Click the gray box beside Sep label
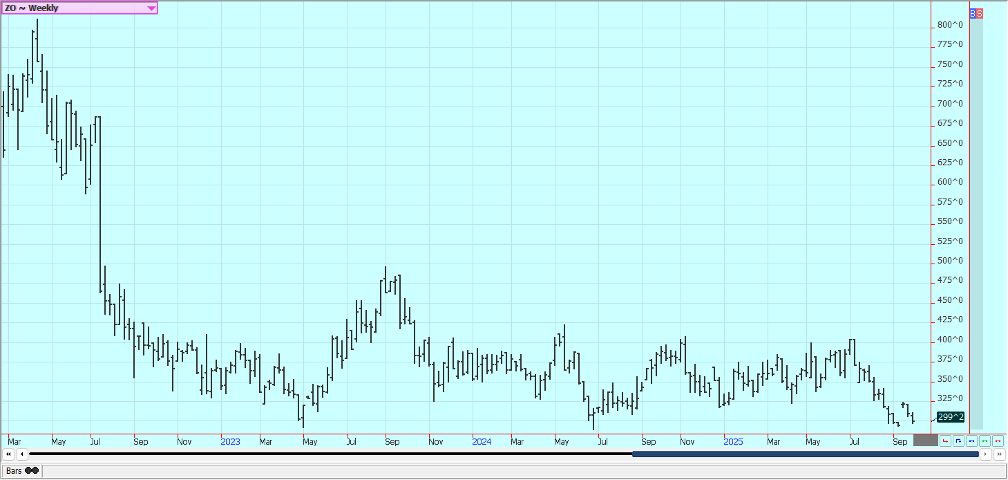 coord(925,440)
